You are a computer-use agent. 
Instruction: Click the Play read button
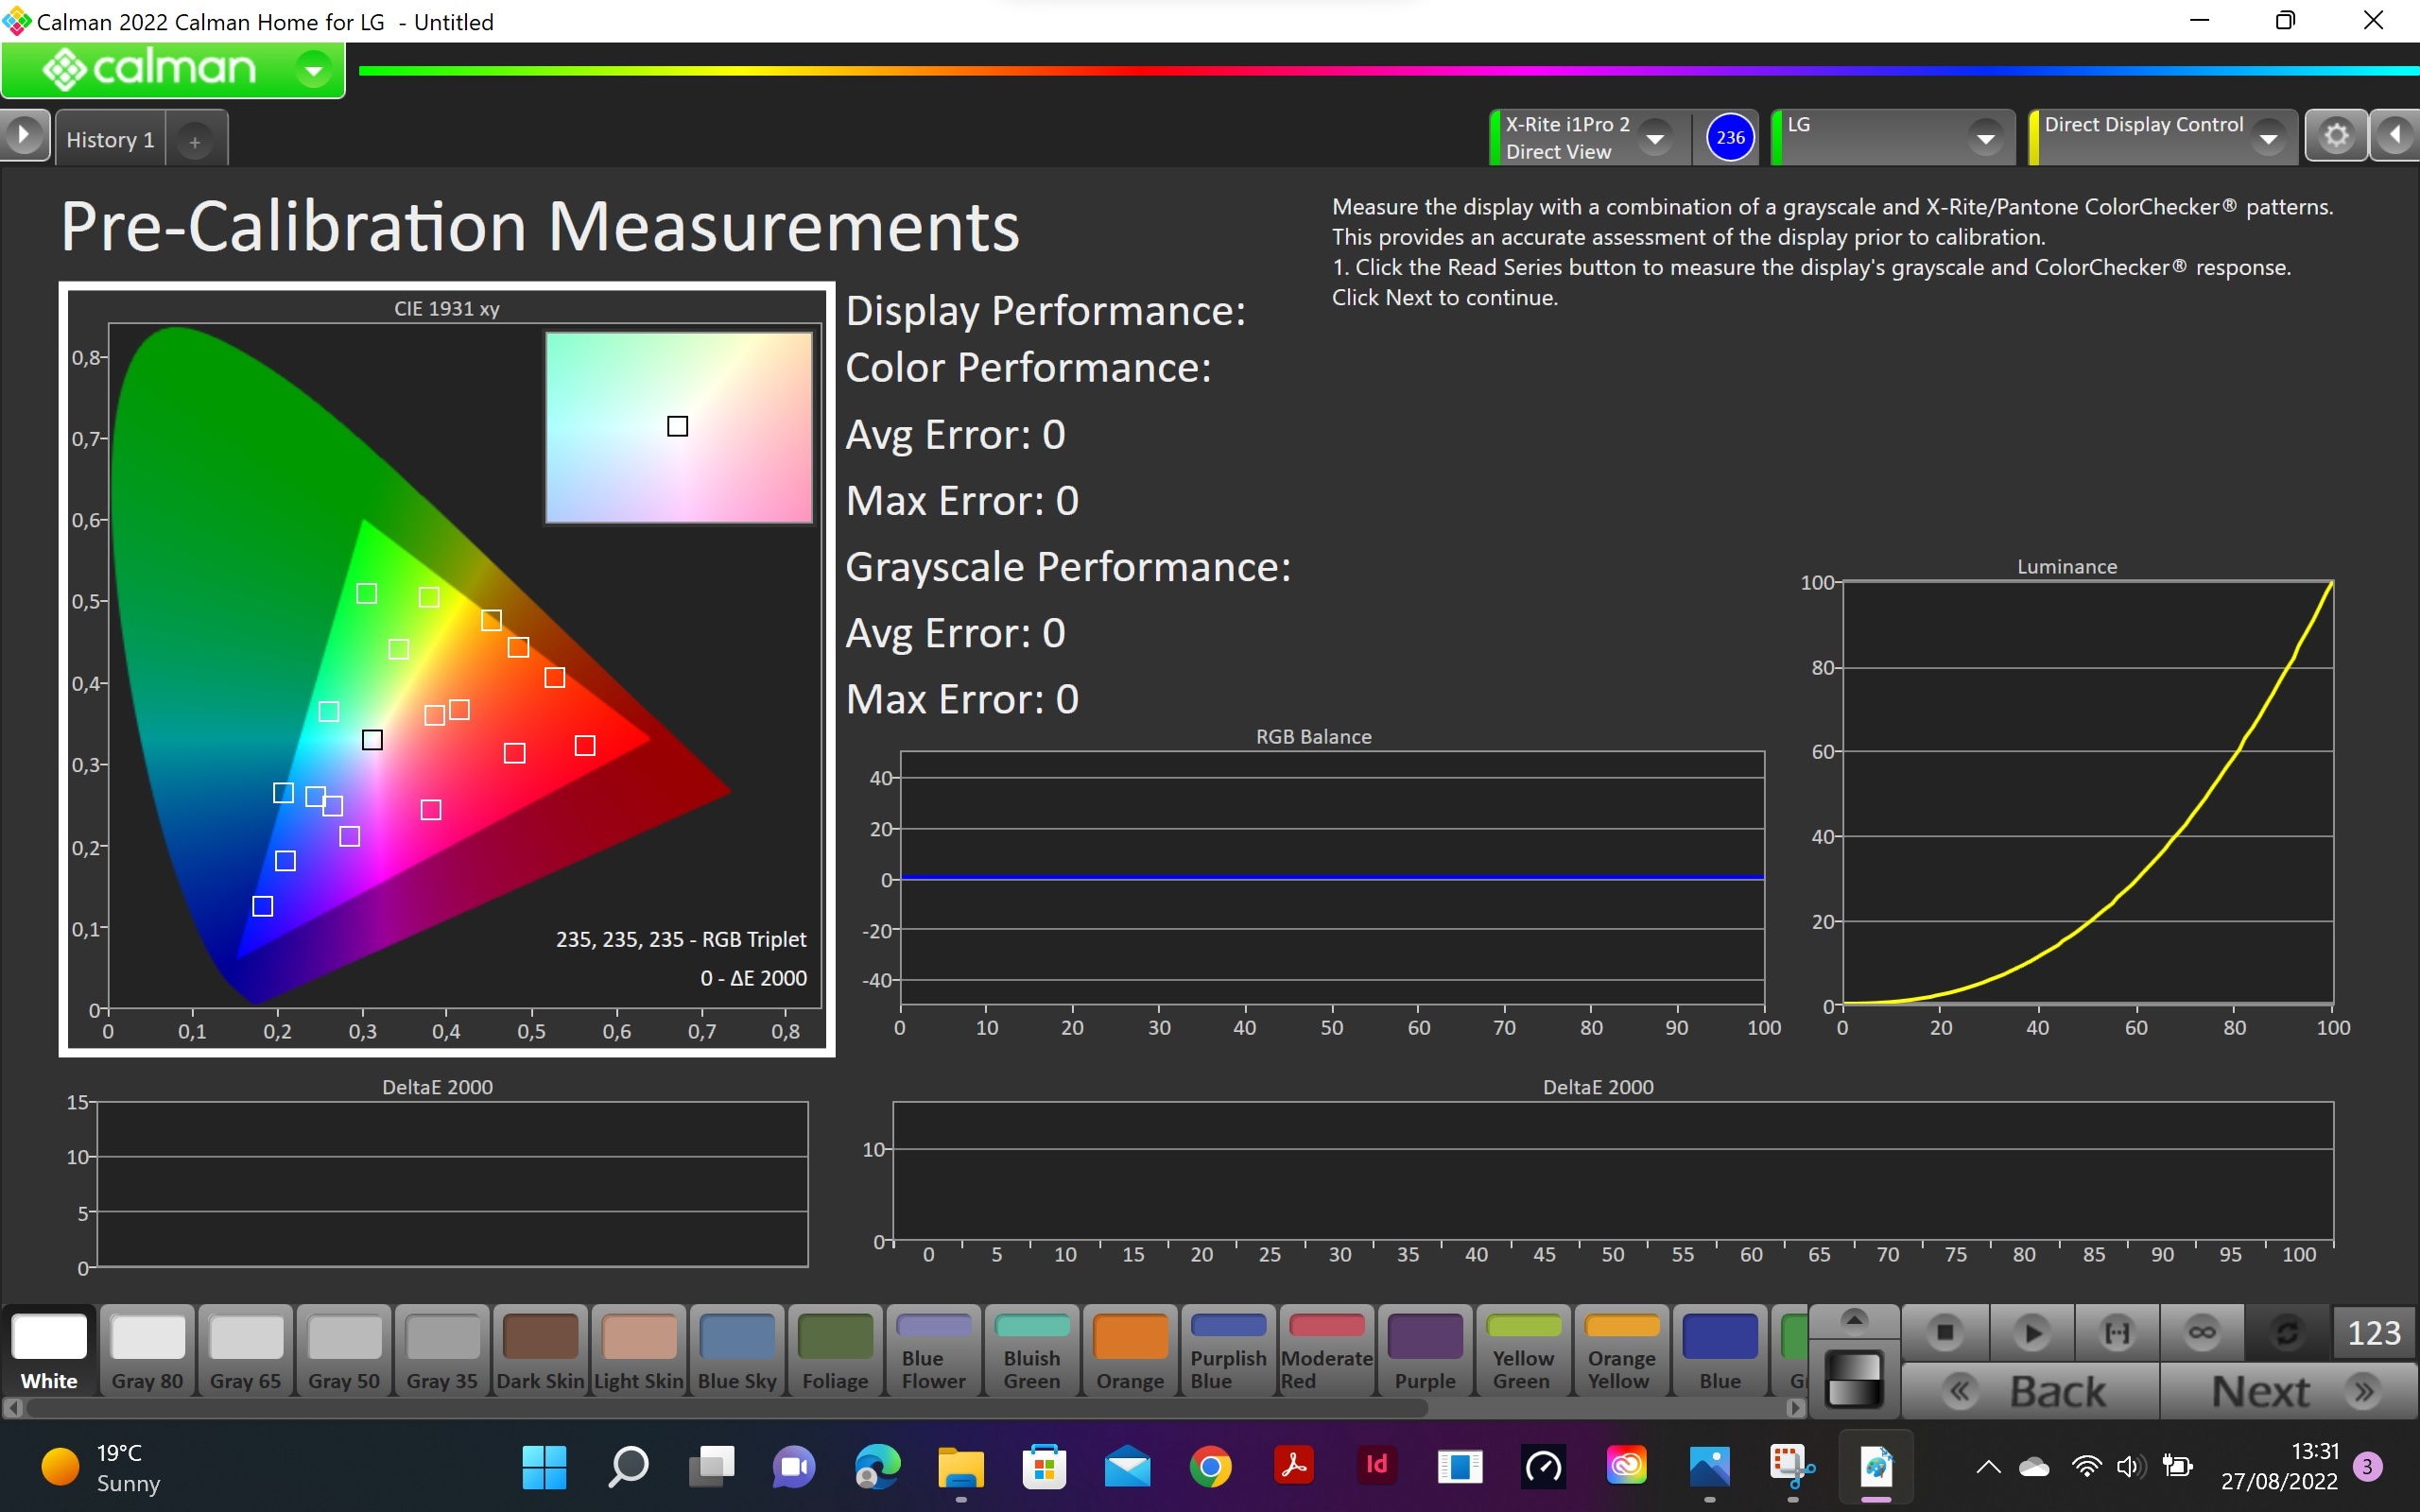click(2031, 1332)
